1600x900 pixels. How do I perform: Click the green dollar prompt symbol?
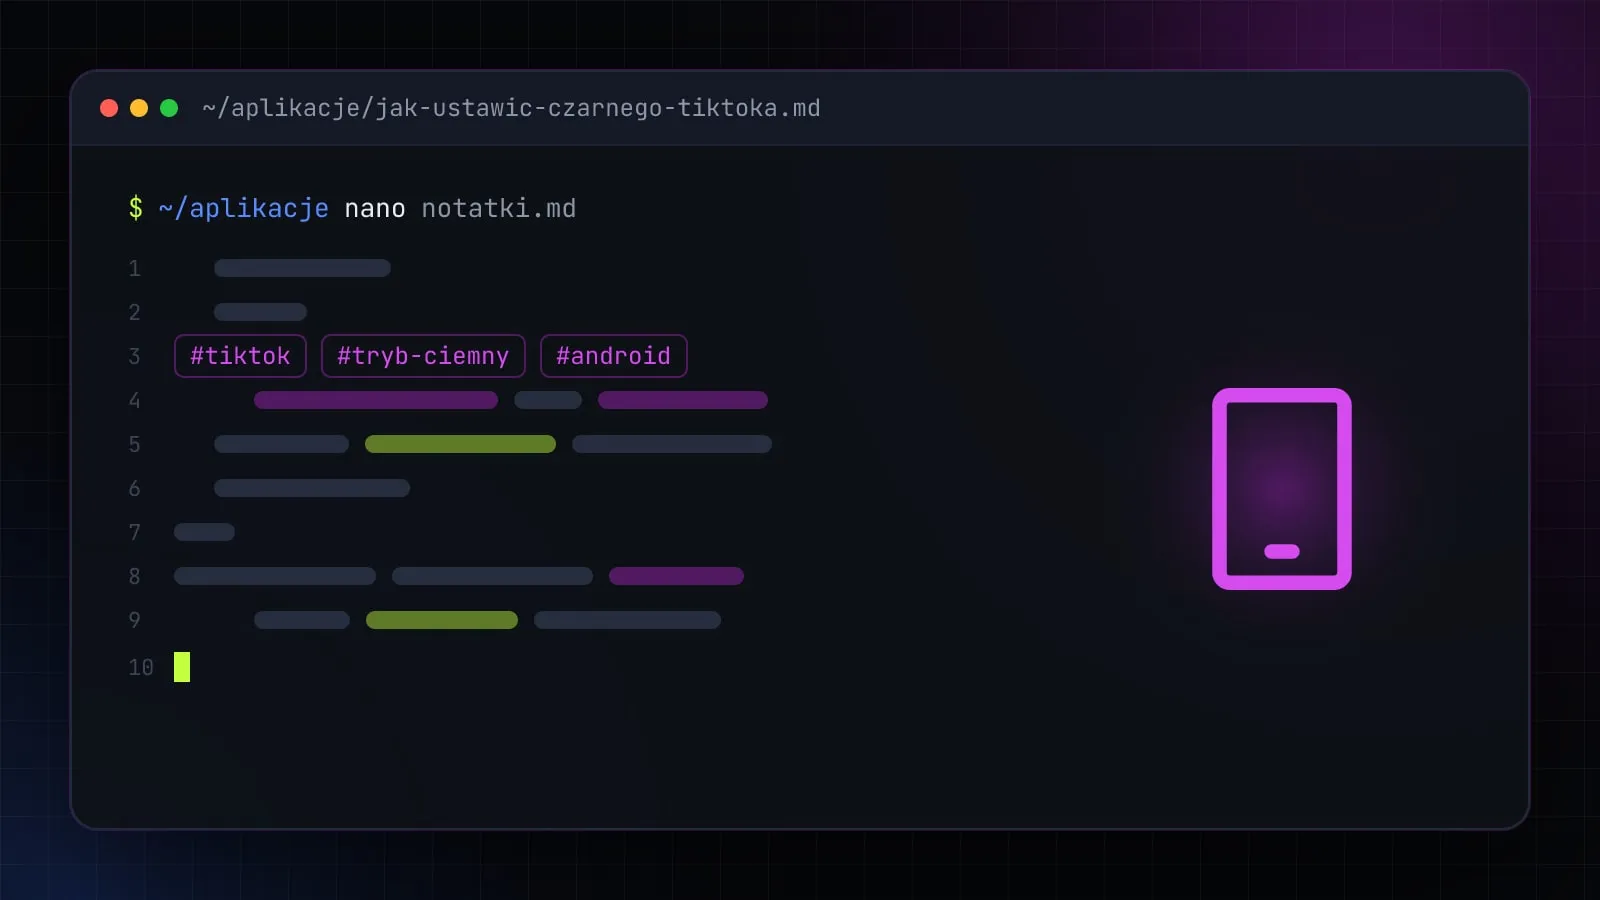[136, 208]
